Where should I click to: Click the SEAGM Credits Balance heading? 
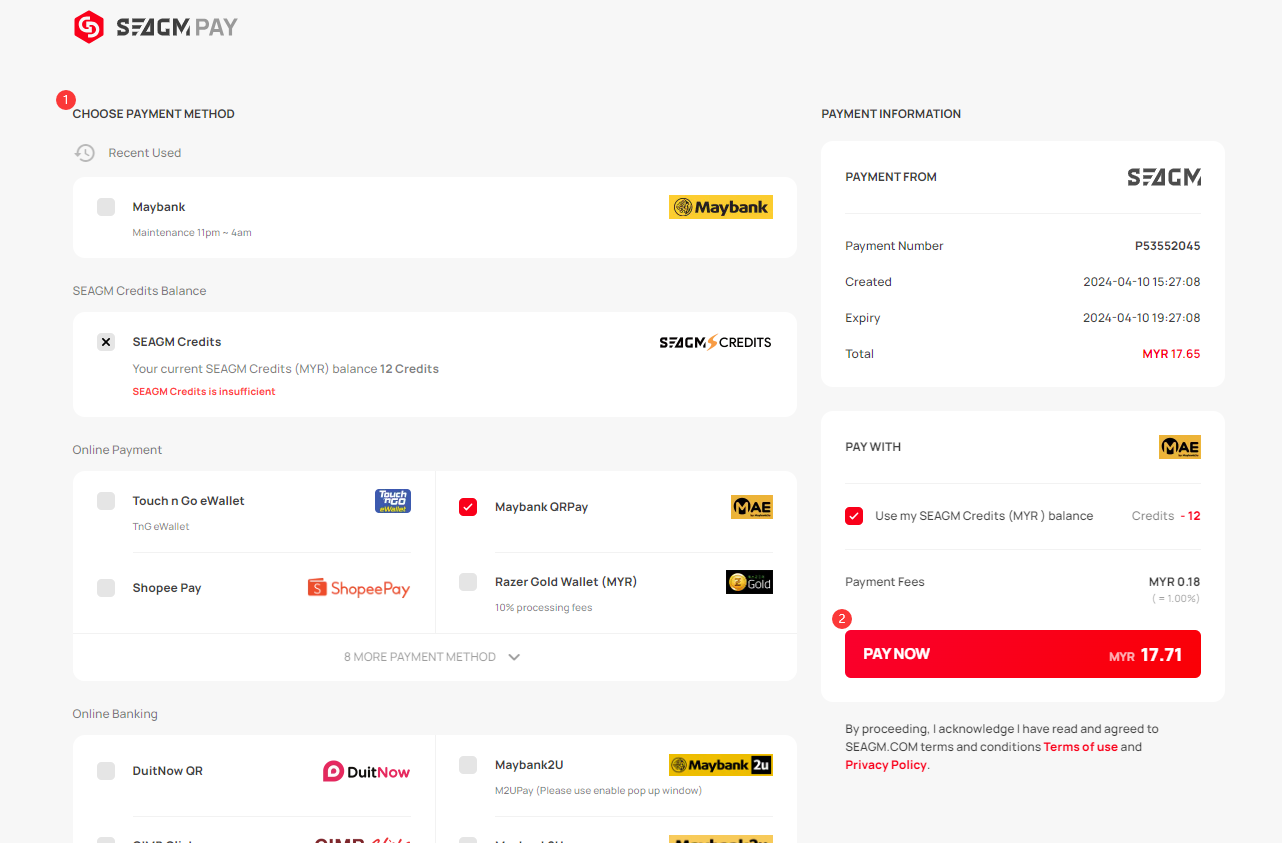139,291
